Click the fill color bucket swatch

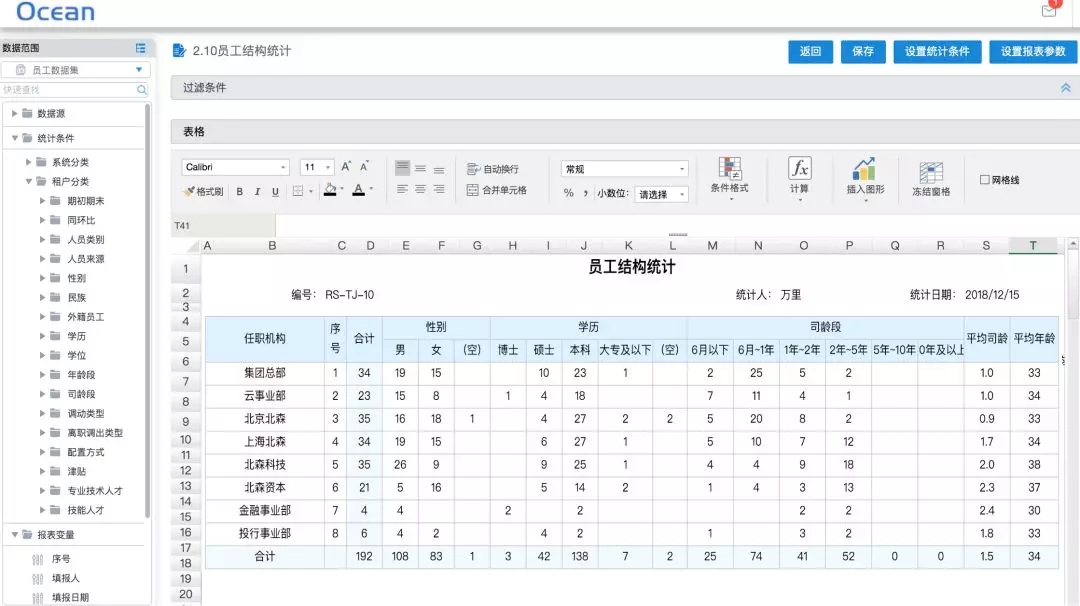[330, 190]
